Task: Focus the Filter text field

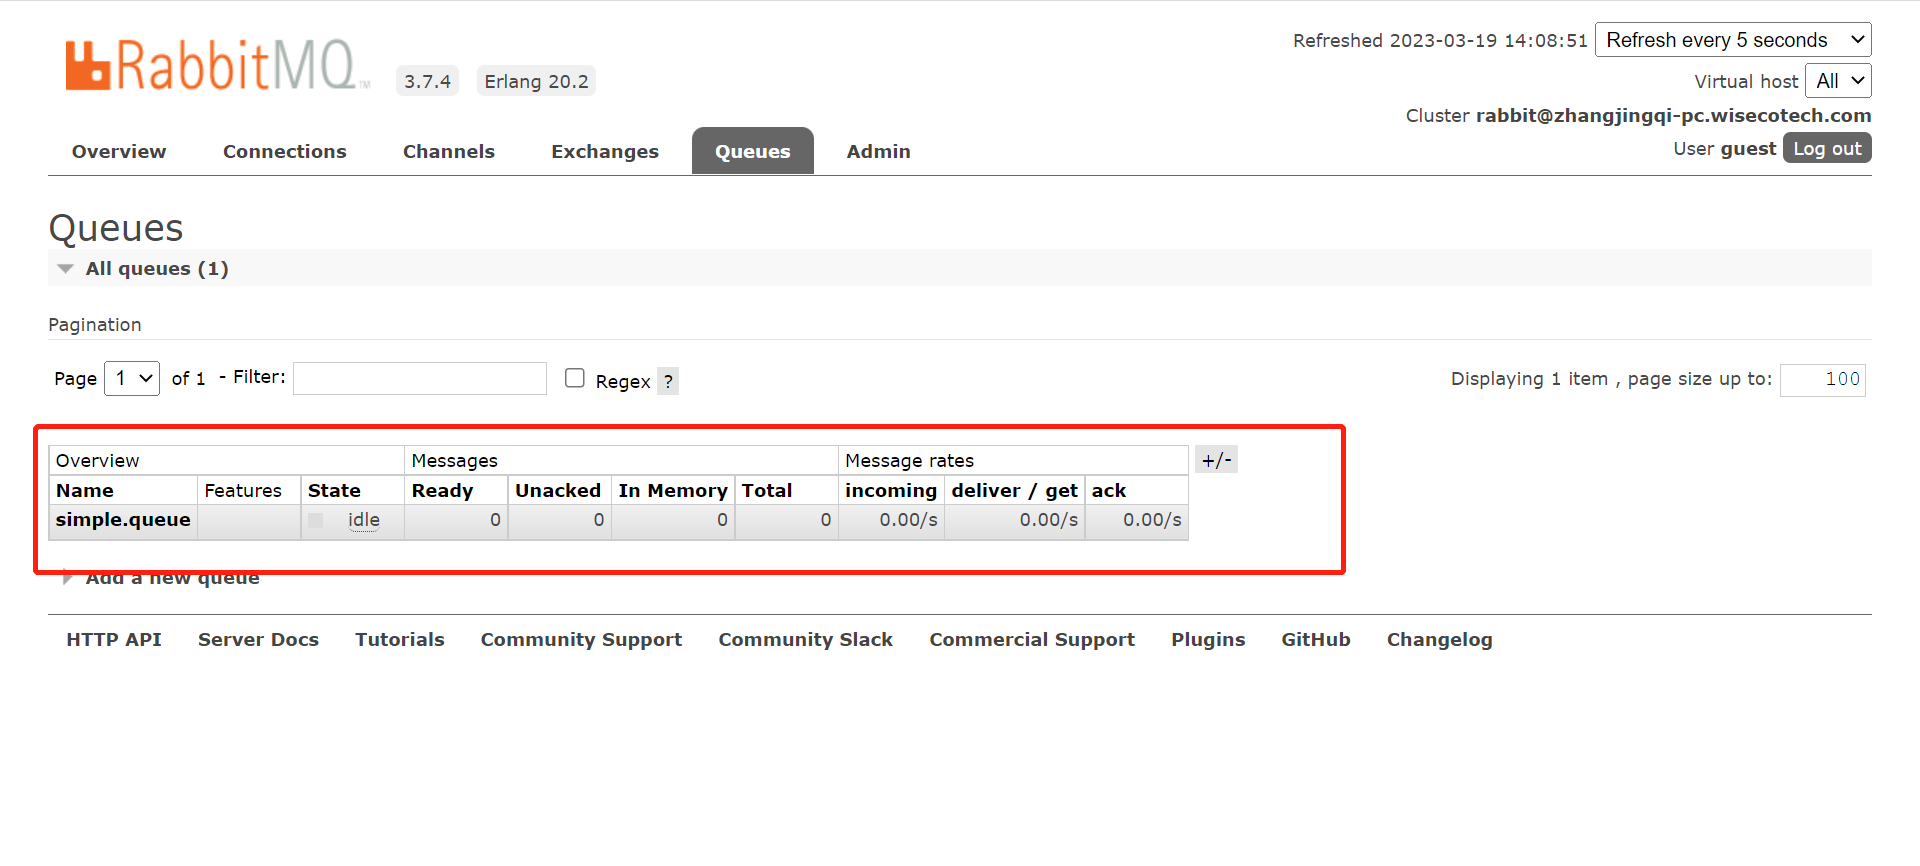Action: (x=420, y=378)
